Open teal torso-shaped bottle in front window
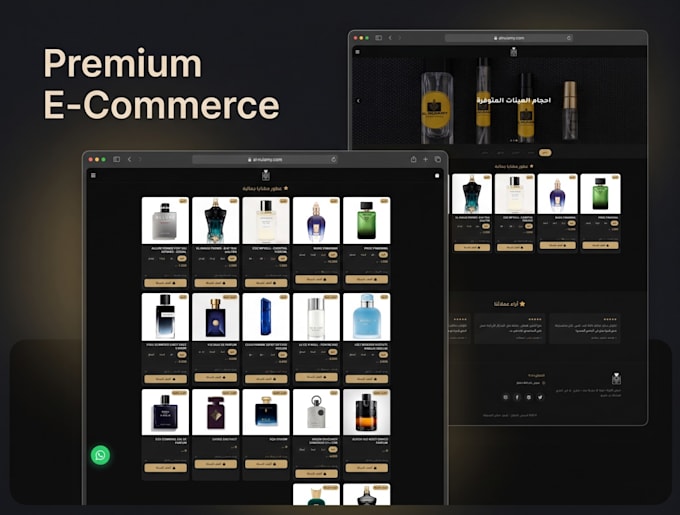680x515 pixels. point(216,220)
